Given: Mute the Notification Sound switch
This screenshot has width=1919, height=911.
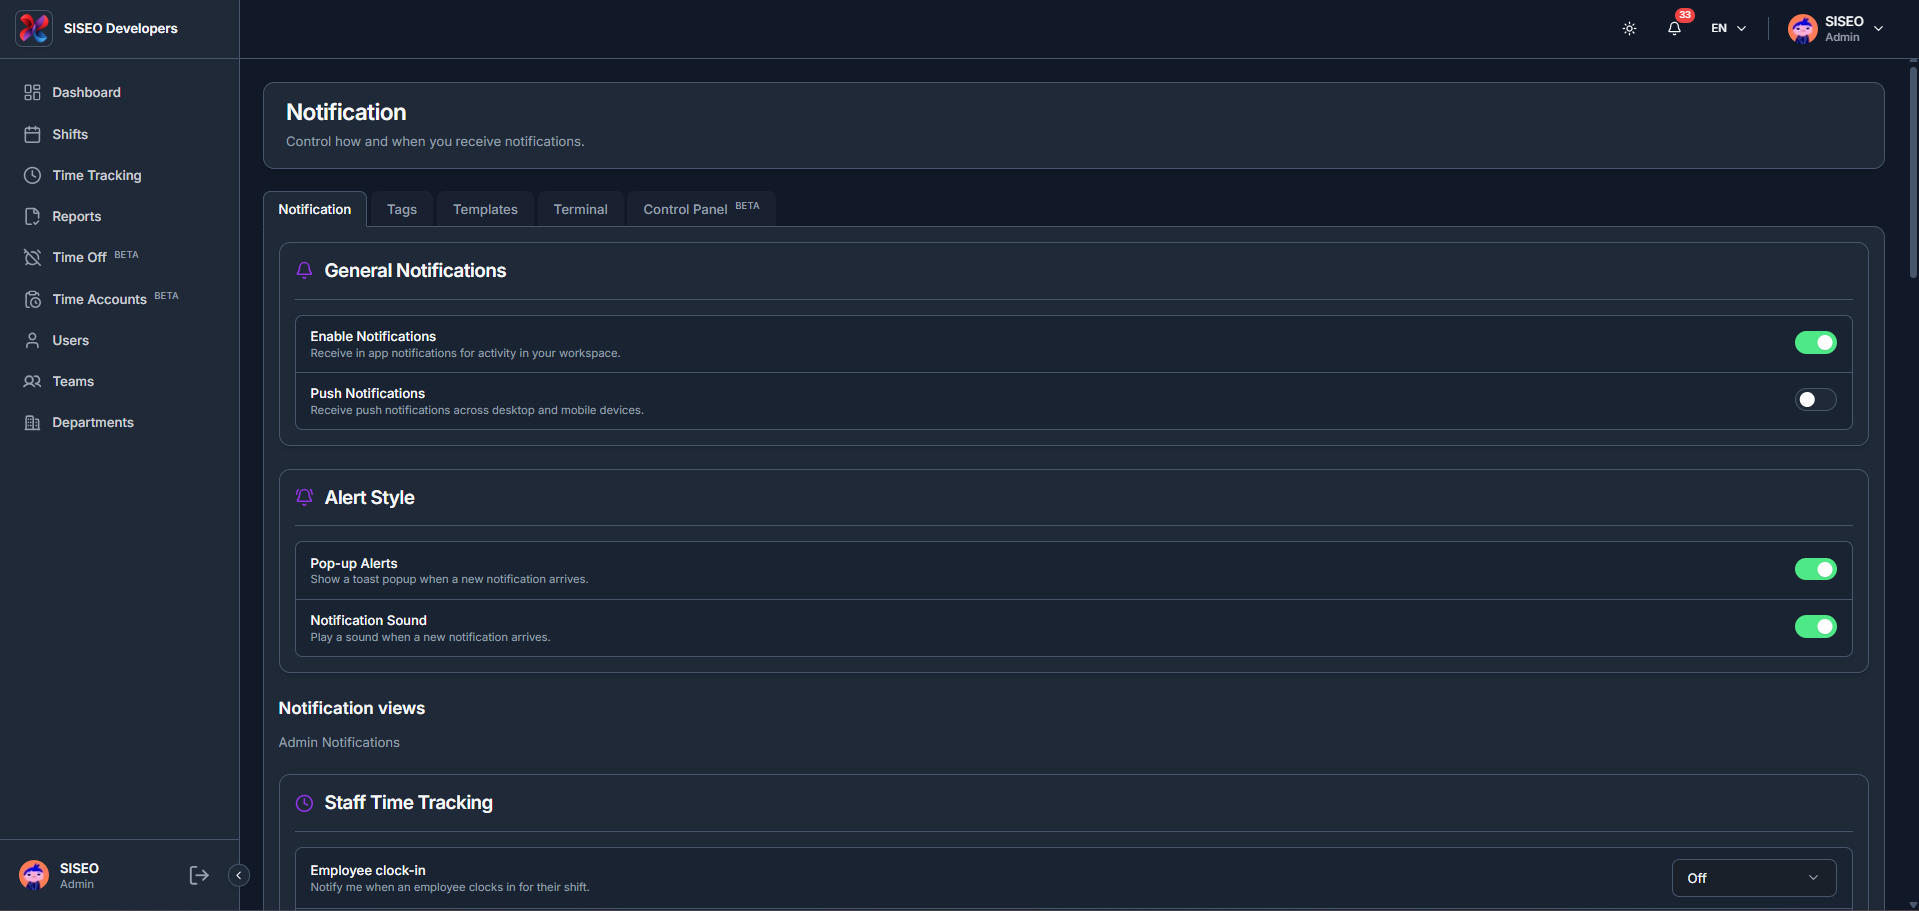Looking at the screenshot, I should click(1815, 626).
